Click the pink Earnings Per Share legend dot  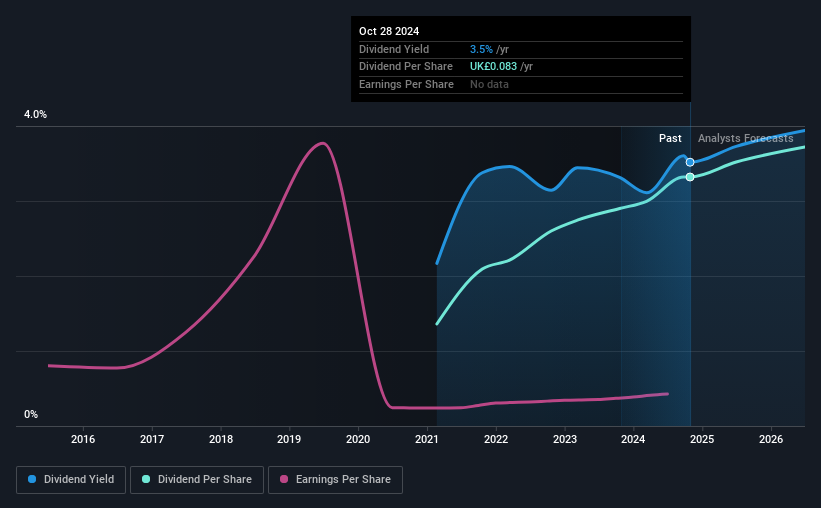284,479
